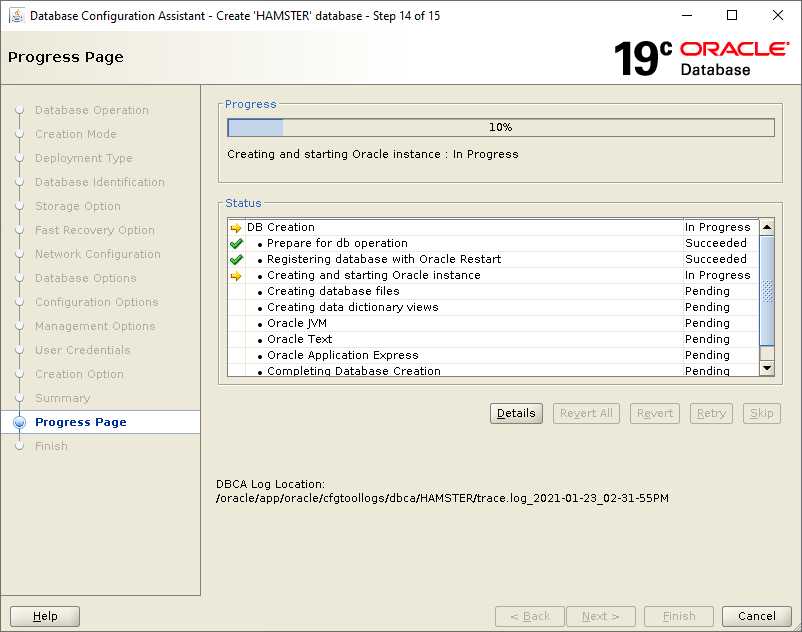
Task: Click the Succeeded status of Prepare for db operation
Action: click(x=716, y=243)
